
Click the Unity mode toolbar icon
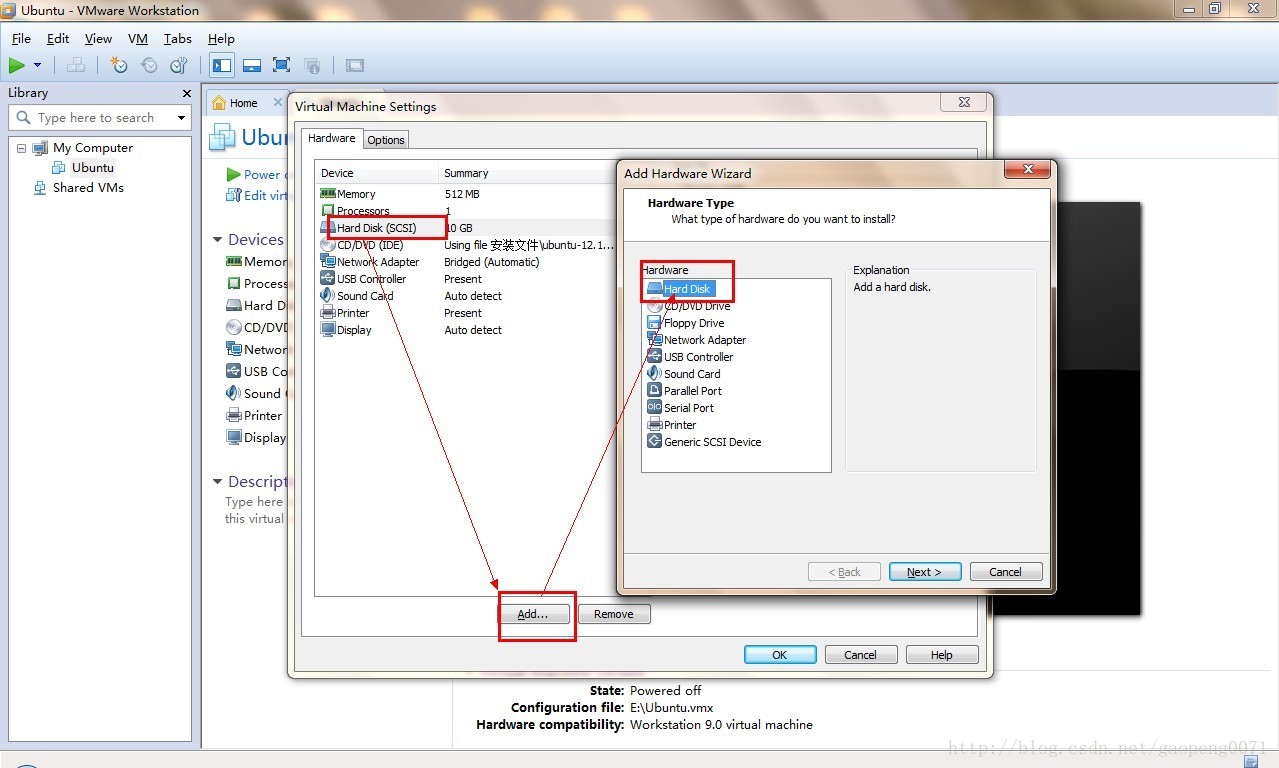tap(312, 65)
